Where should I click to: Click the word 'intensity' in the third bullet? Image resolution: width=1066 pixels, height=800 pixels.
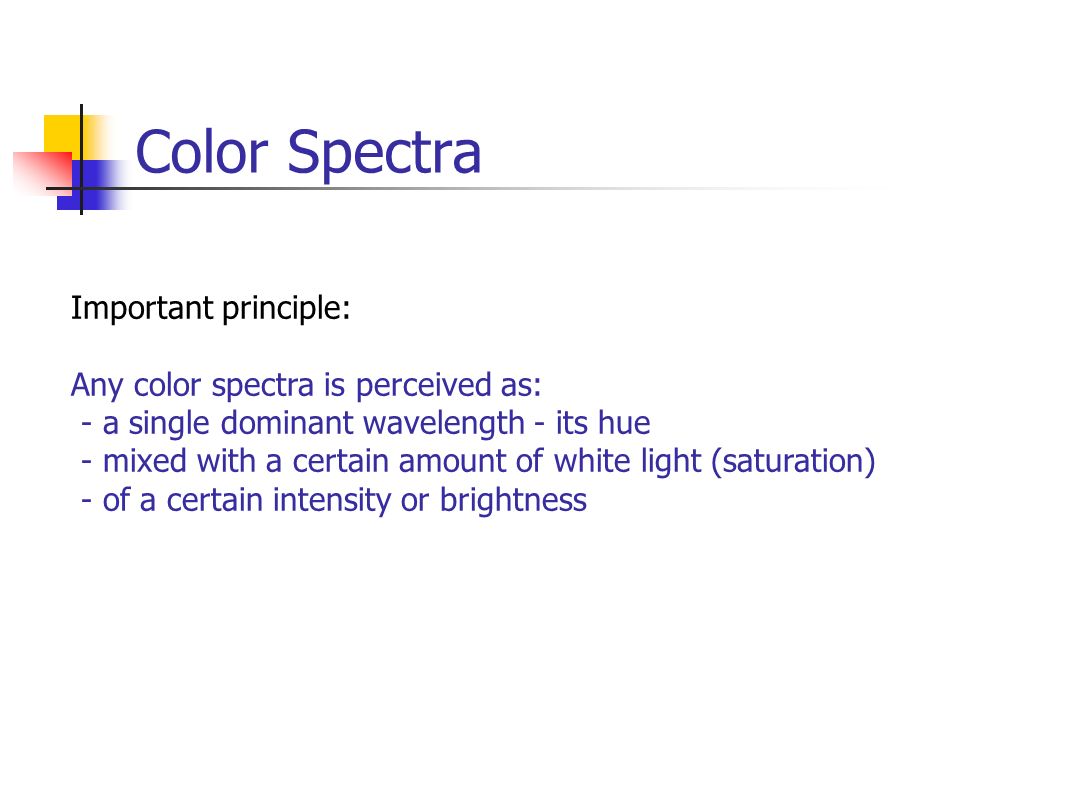[331, 500]
